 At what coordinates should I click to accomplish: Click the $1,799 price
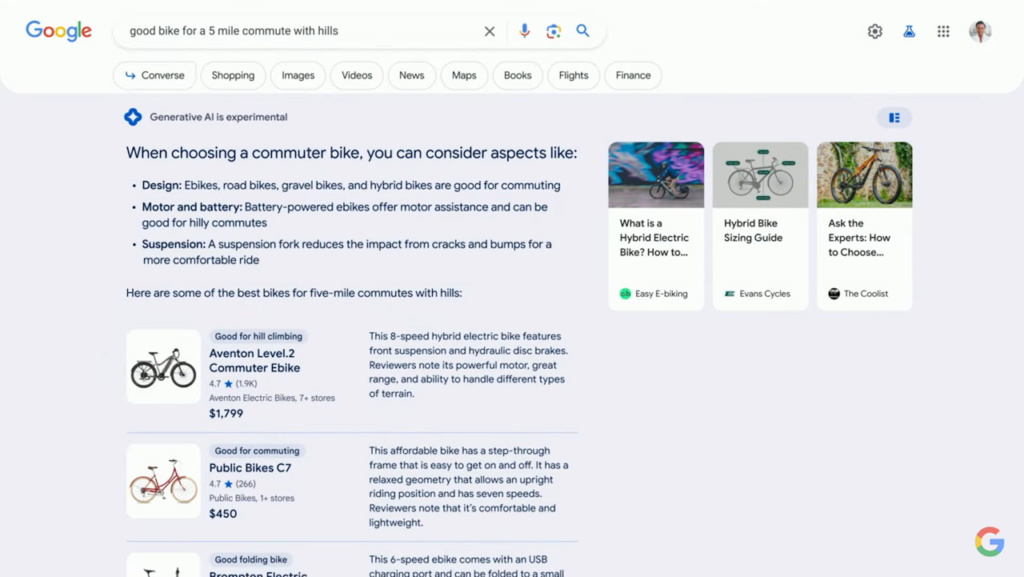click(x=226, y=413)
